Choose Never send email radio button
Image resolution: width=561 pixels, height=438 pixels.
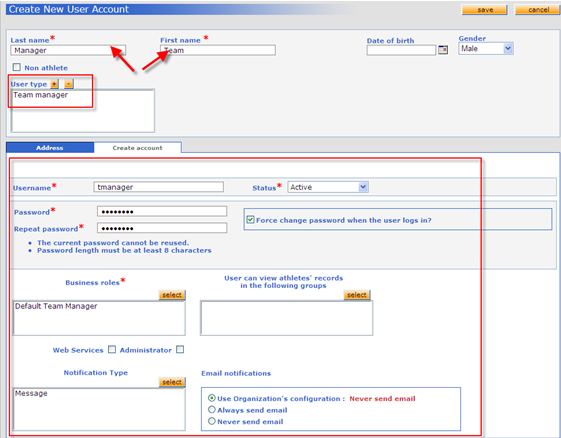coord(212,421)
